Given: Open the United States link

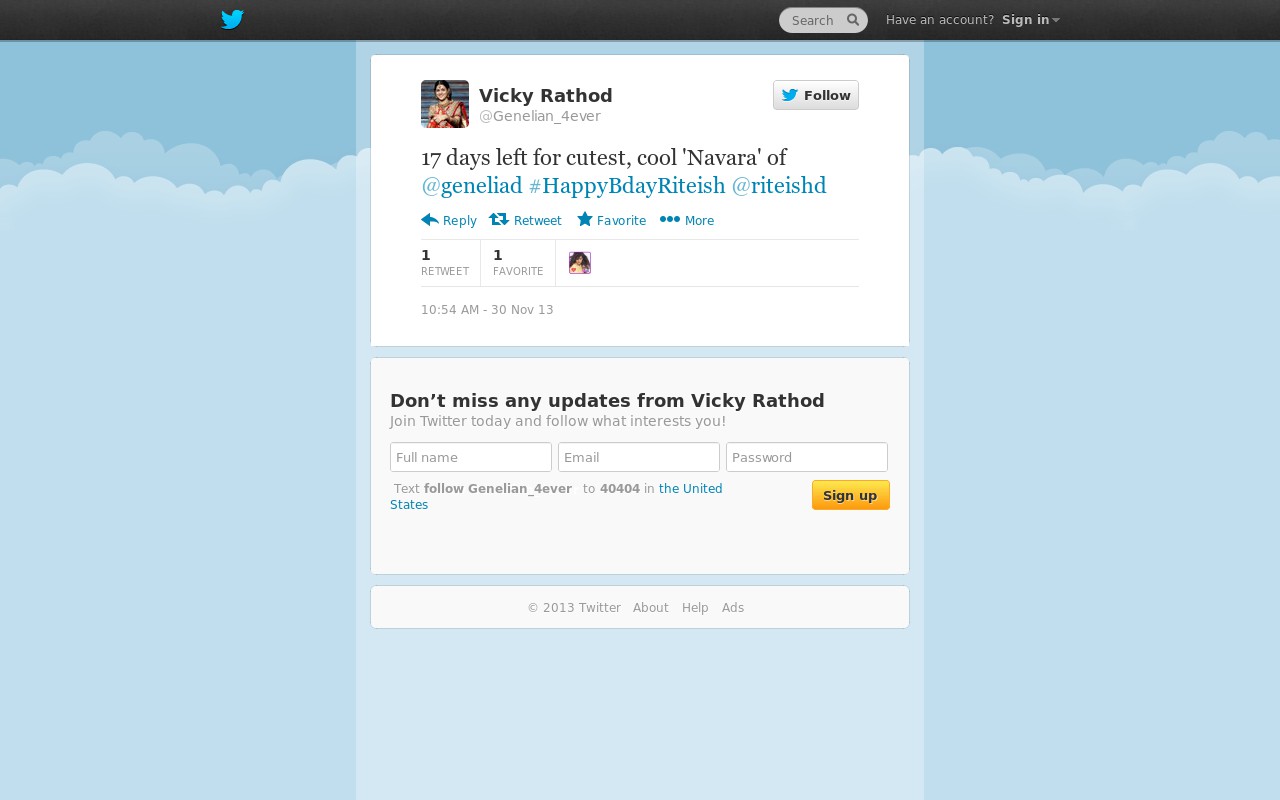Looking at the screenshot, I should (x=556, y=497).
